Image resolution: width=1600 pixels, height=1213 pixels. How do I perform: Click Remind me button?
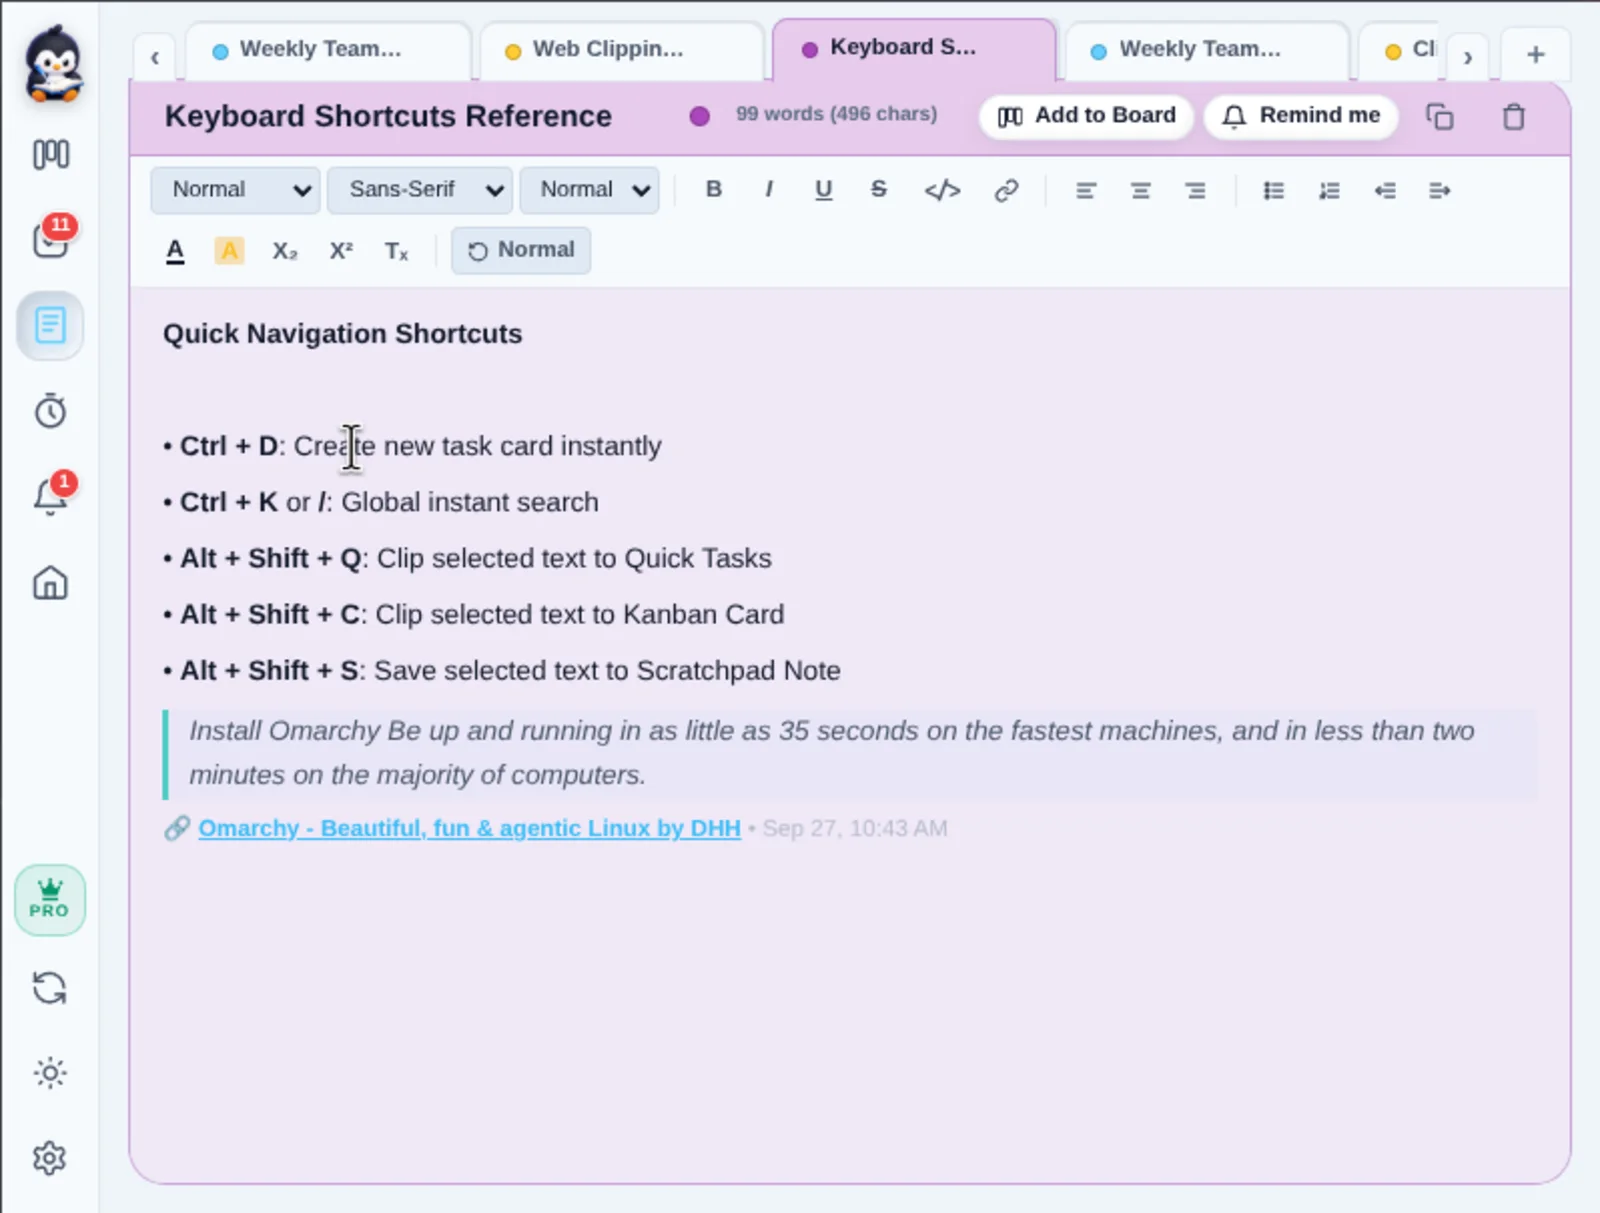(x=1301, y=116)
